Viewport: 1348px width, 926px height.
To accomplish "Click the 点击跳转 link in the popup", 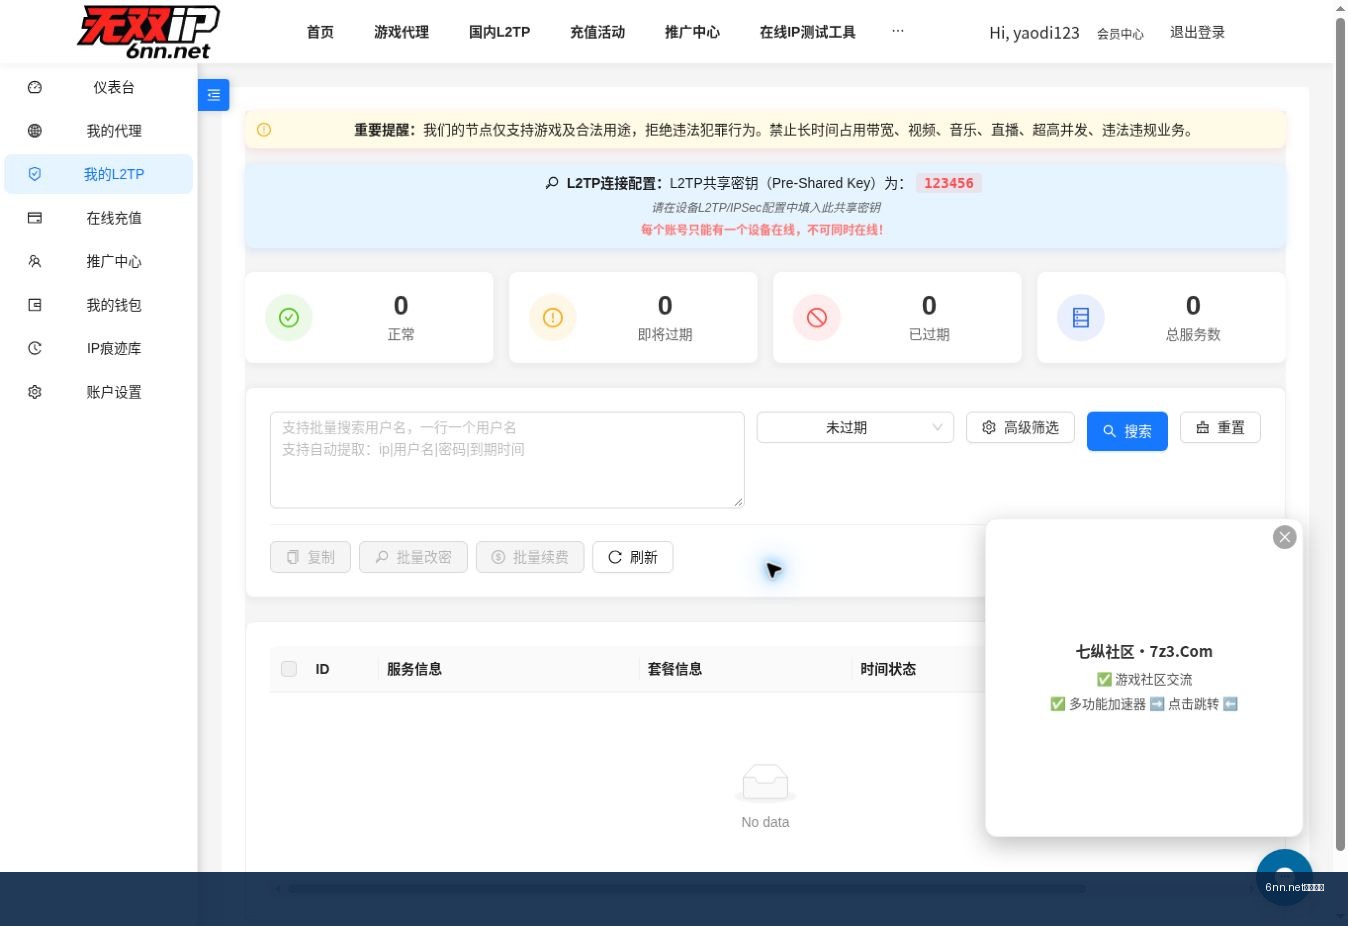I will (1193, 704).
